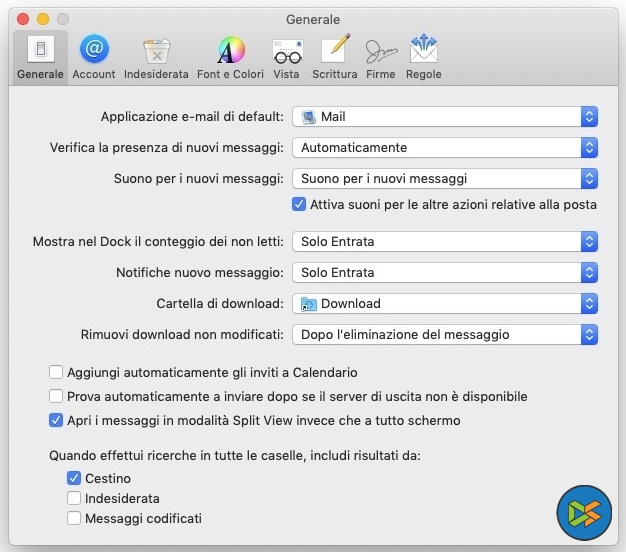This screenshot has width=626, height=552.
Task: Expand the Applicazione e-mail di default dropdown
Action: (x=445, y=117)
